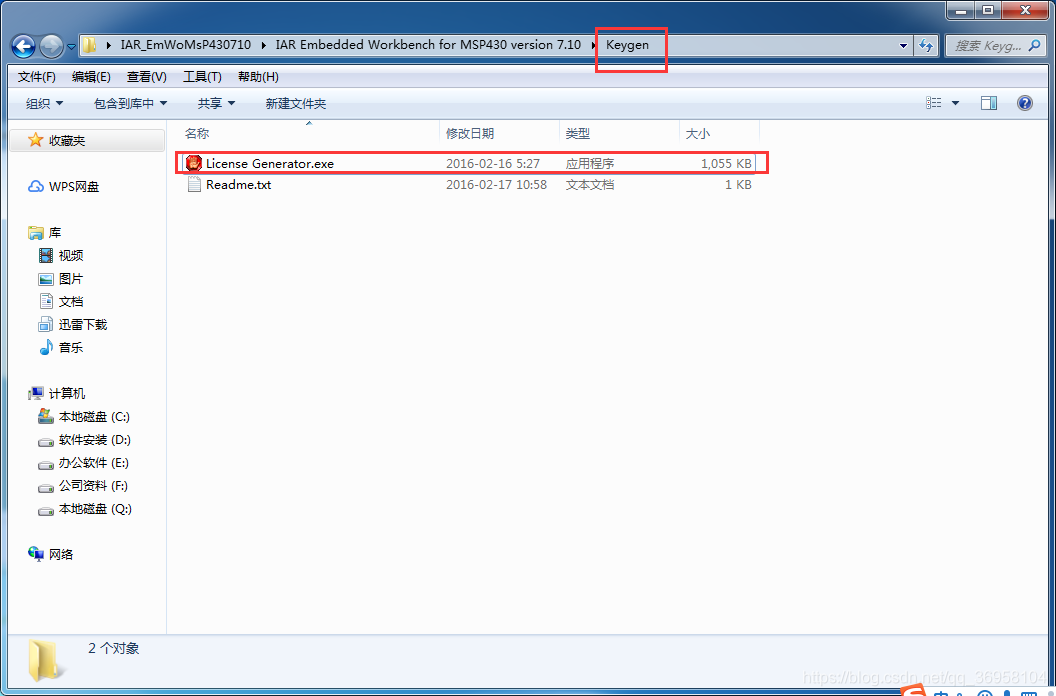Open the 图片 library
The image size is (1056, 696).
[71, 278]
